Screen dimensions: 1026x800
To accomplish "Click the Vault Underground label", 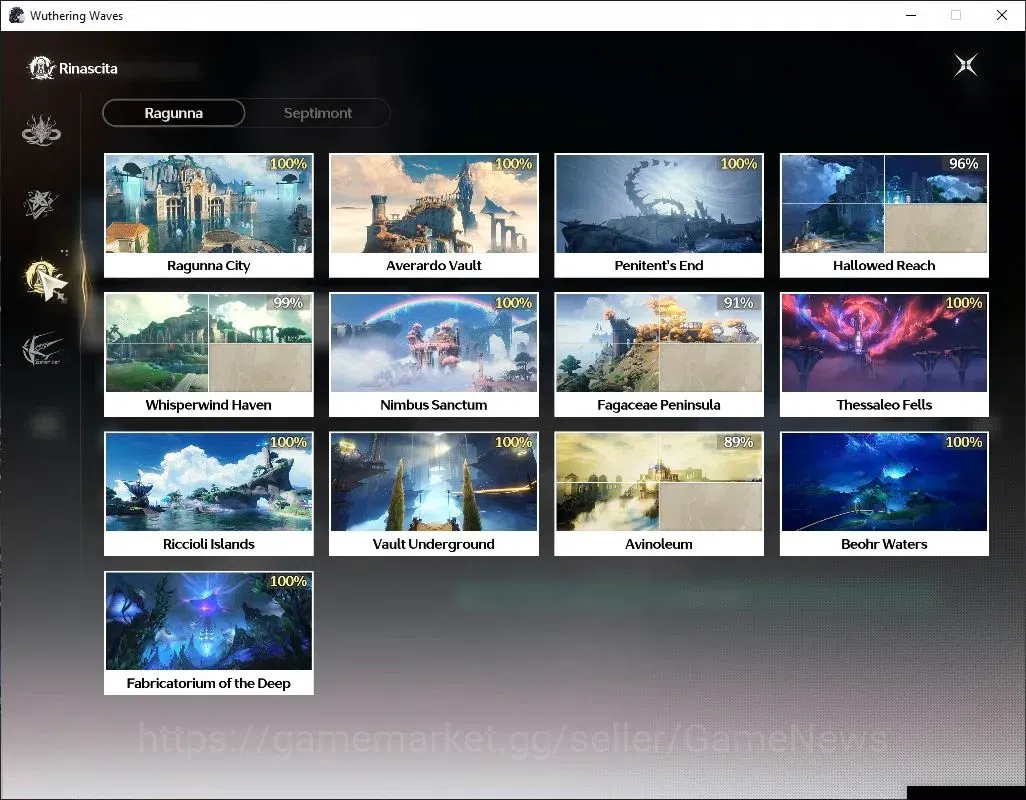I will coord(434,544).
